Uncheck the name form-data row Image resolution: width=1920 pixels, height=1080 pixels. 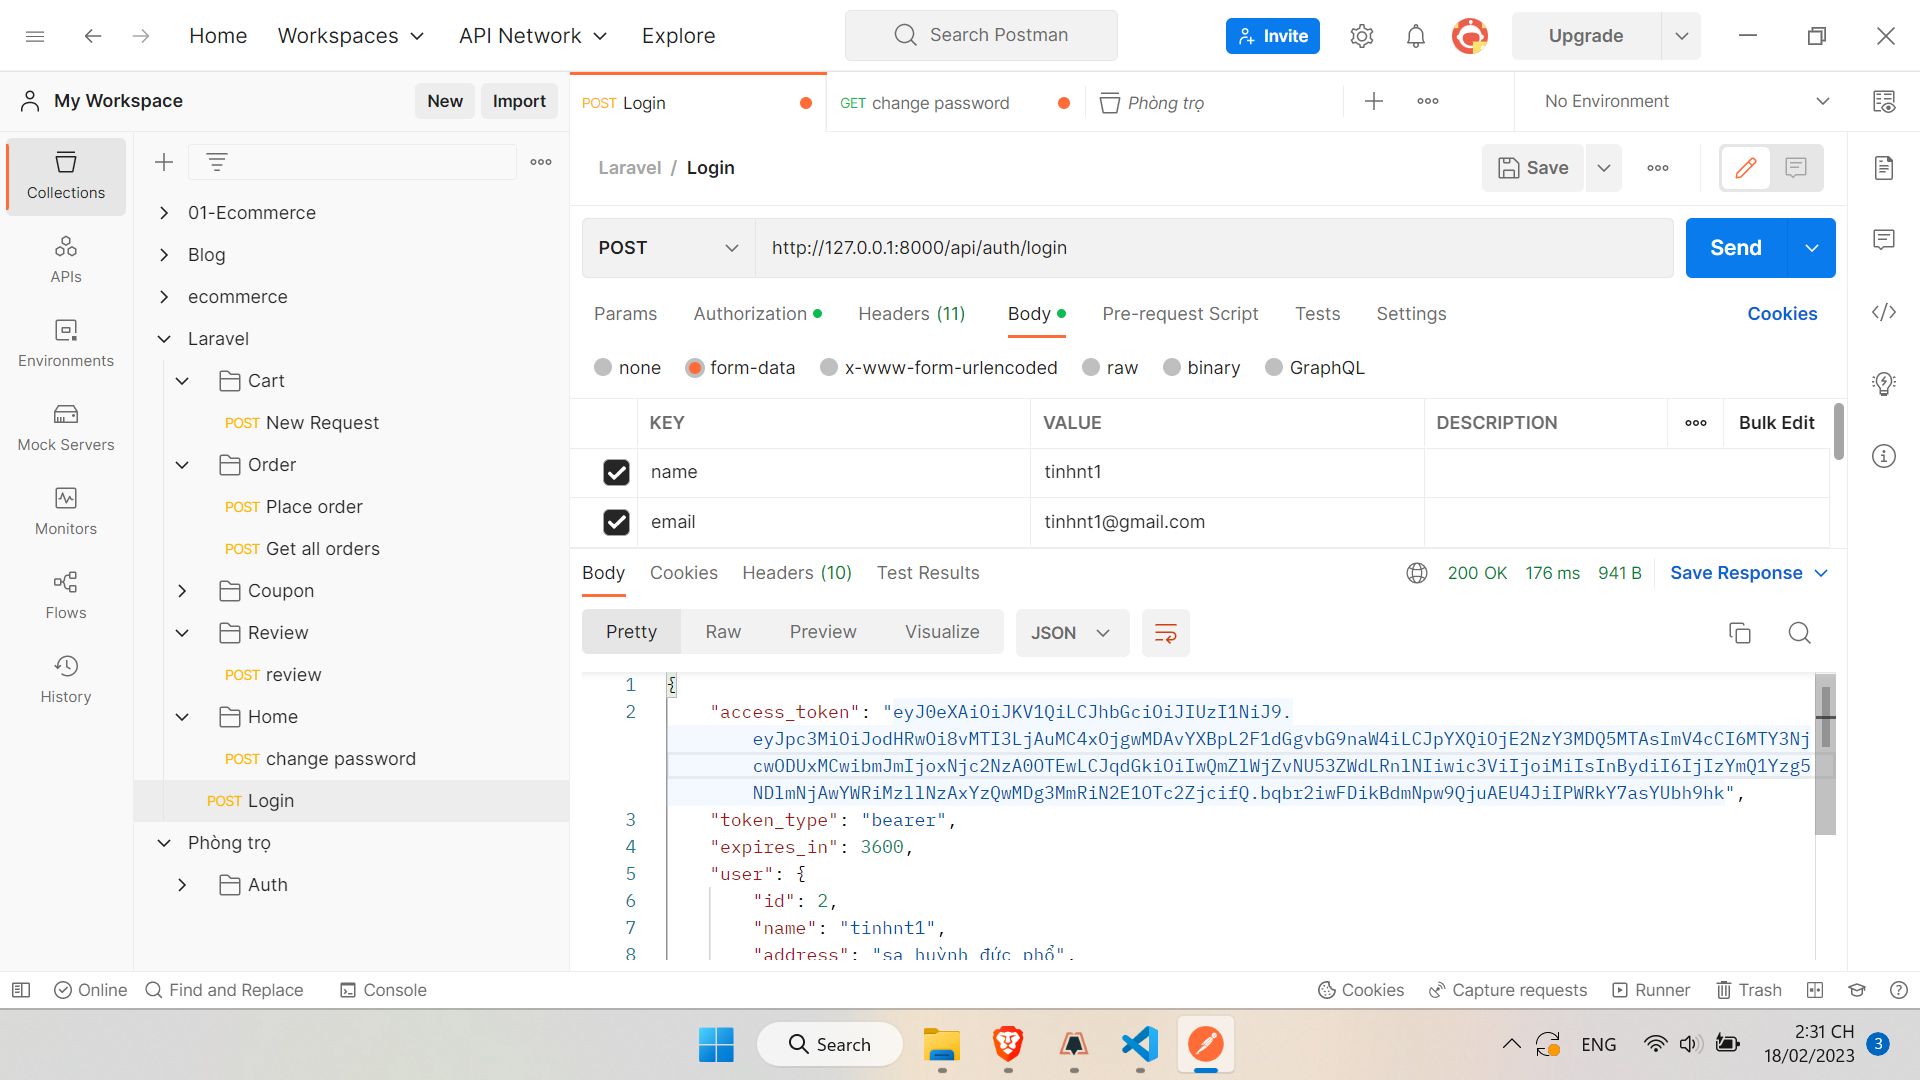[x=616, y=472]
